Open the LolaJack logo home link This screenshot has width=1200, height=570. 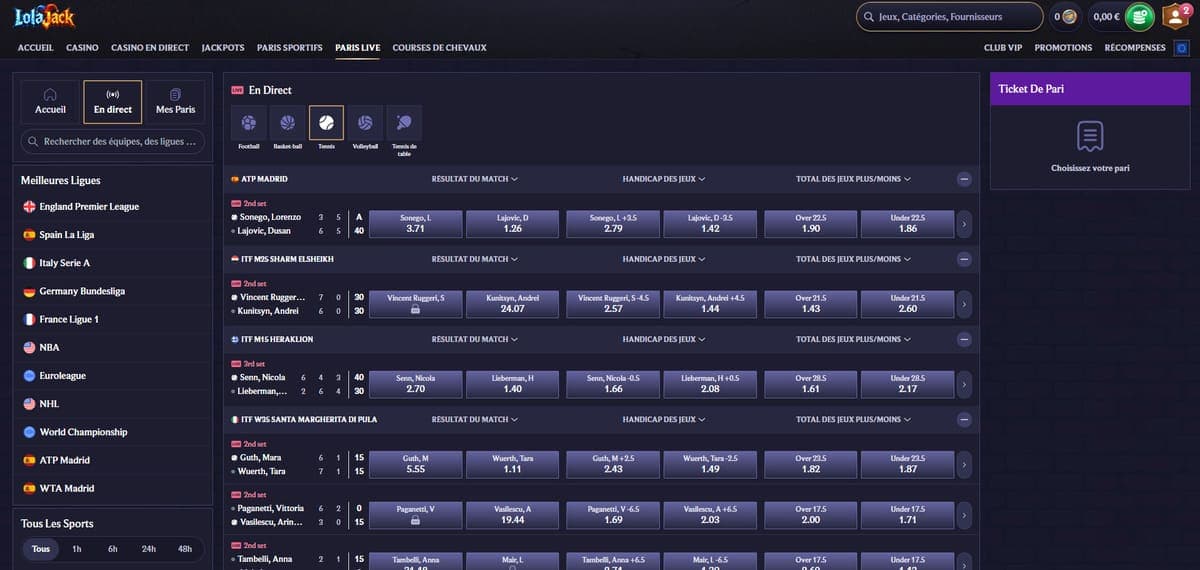(44, 17)
